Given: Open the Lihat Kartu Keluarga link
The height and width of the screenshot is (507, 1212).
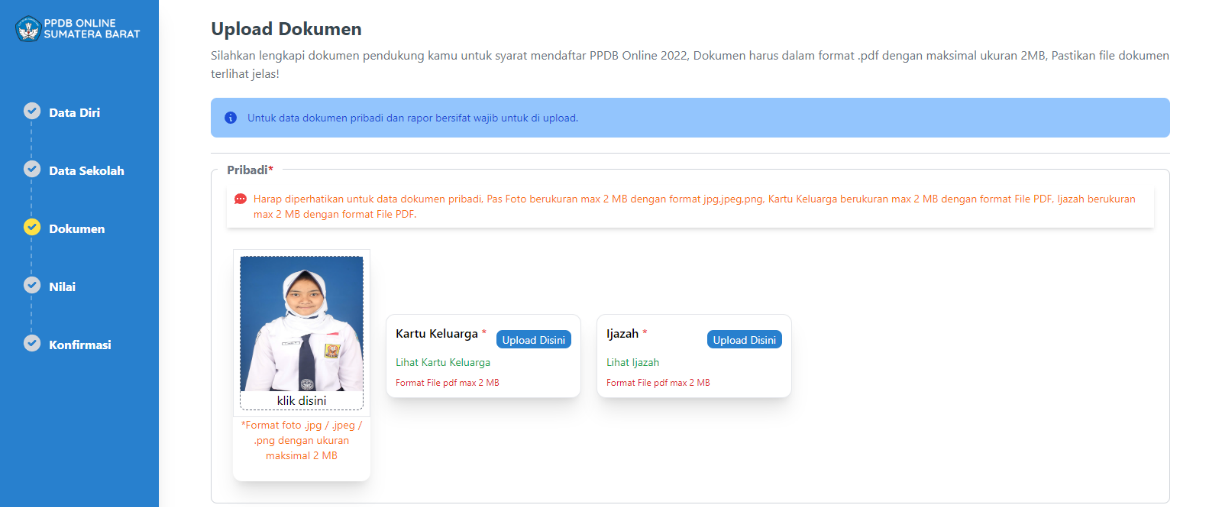Looking at the screenshot, I should coord(443,362).
